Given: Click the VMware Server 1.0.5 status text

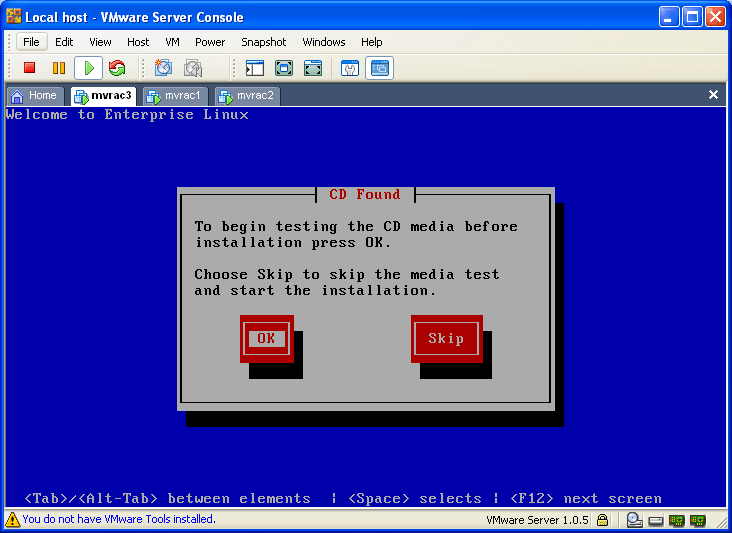Looking at the screenshot, I should [537, 520].
